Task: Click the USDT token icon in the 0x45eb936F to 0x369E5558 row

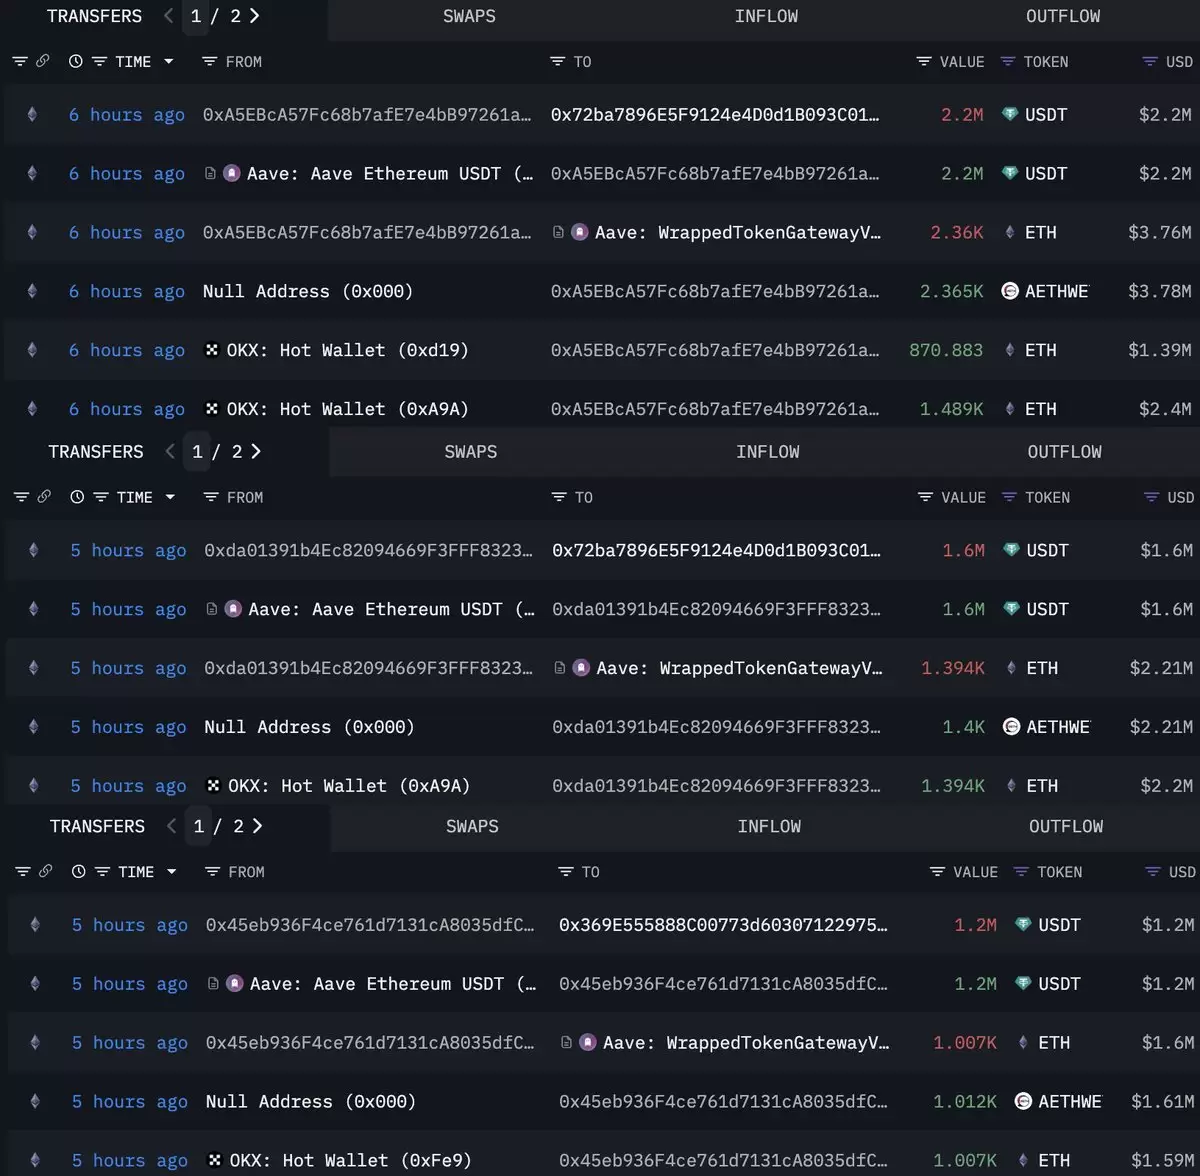Action: tap(1023, 925)
